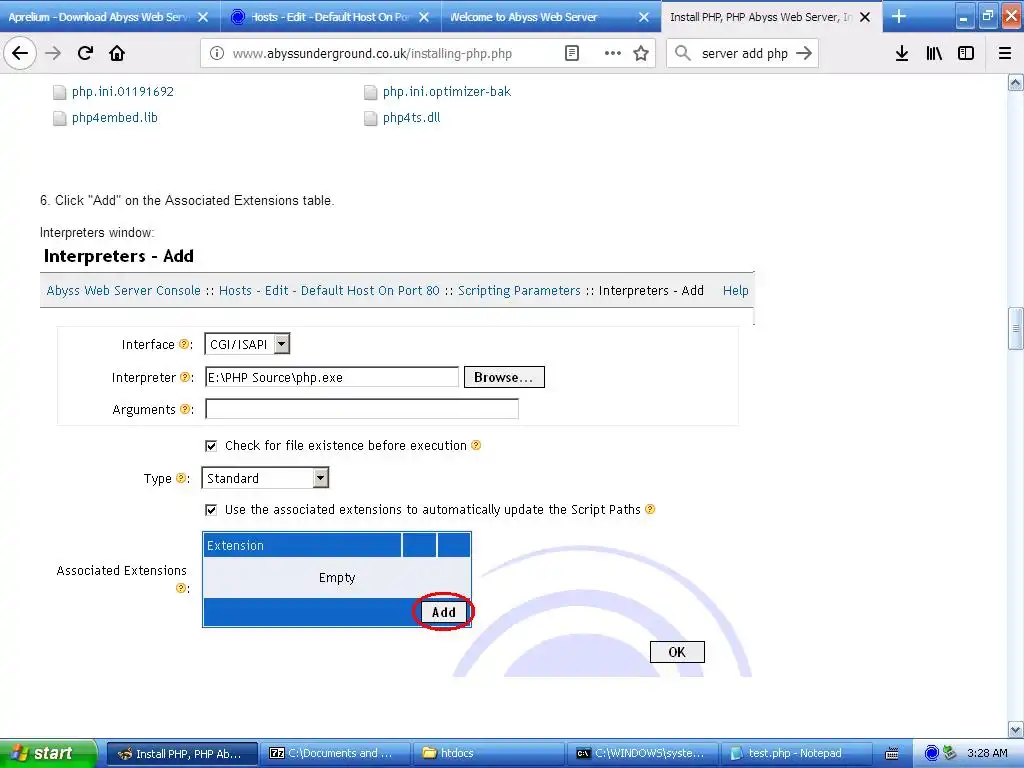
Task: Click the php4ts.dll file icon
Action: pyautogui.click(x=370, y=118)
